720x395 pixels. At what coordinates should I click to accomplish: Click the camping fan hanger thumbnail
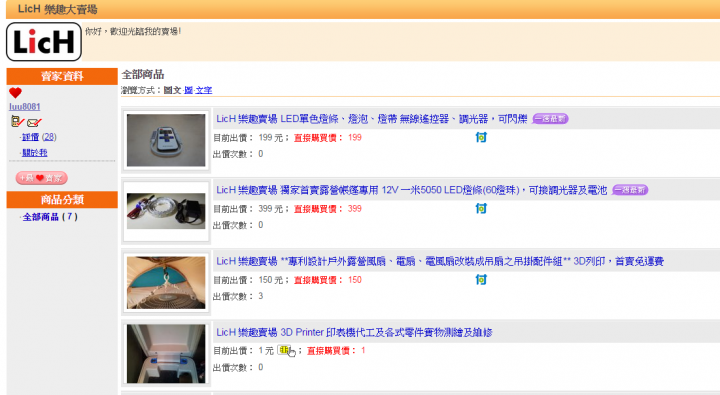click(166, 282)
